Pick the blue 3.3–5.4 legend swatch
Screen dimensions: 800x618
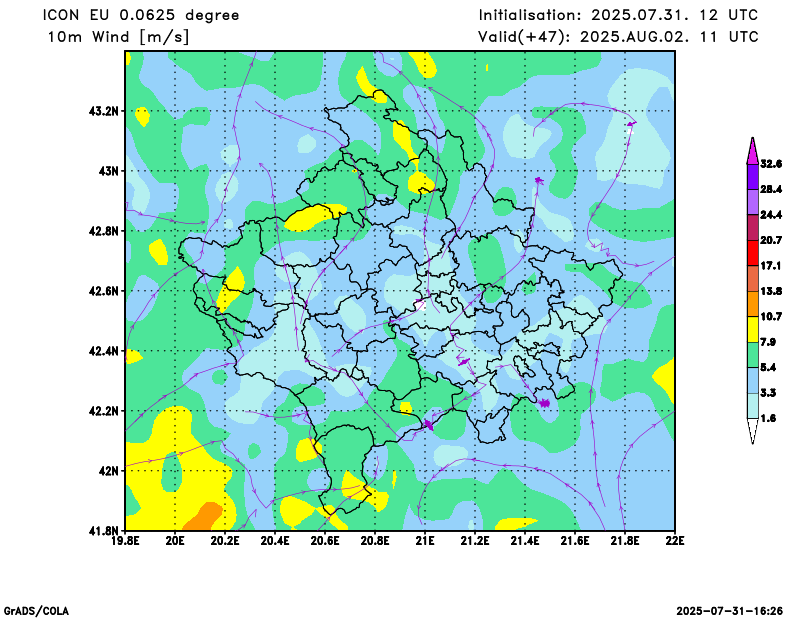coord(753,380)
